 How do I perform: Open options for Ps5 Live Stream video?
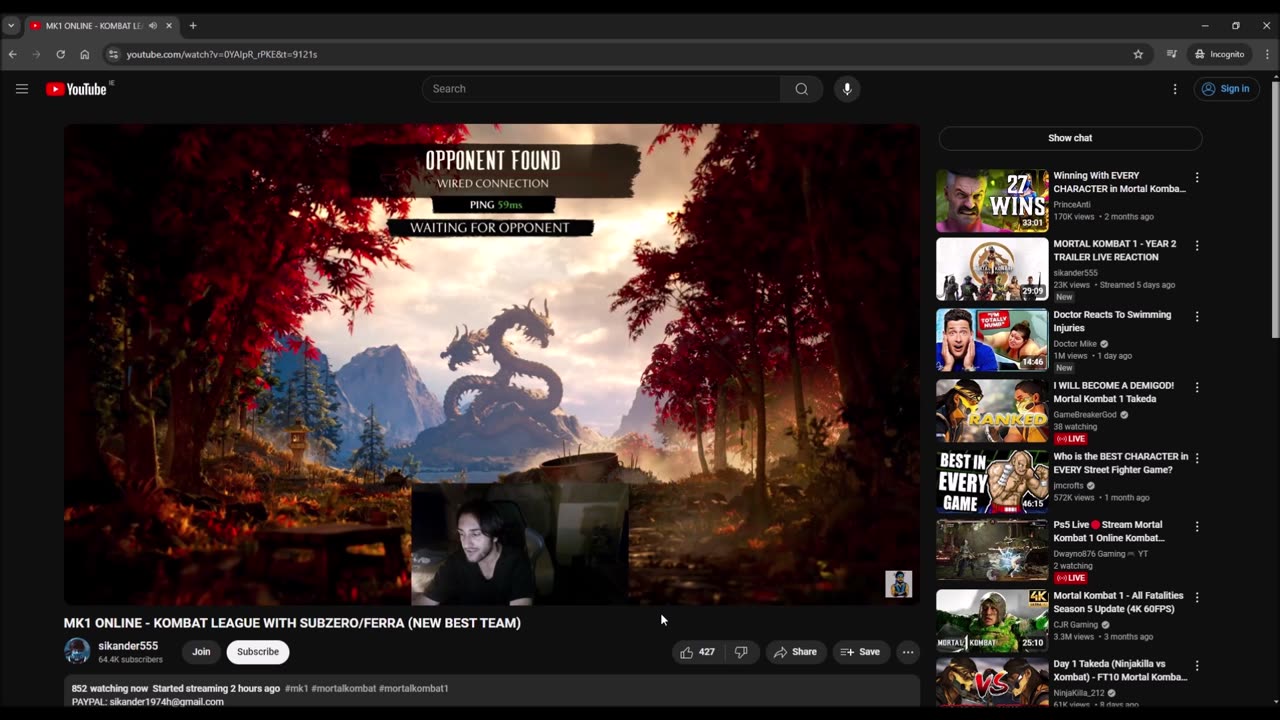(1197, 527)
